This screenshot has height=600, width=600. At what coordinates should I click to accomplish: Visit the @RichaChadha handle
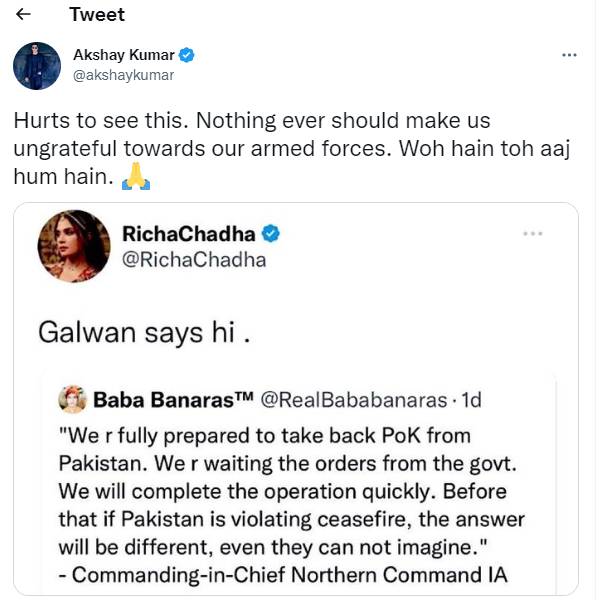click(185, 261)
